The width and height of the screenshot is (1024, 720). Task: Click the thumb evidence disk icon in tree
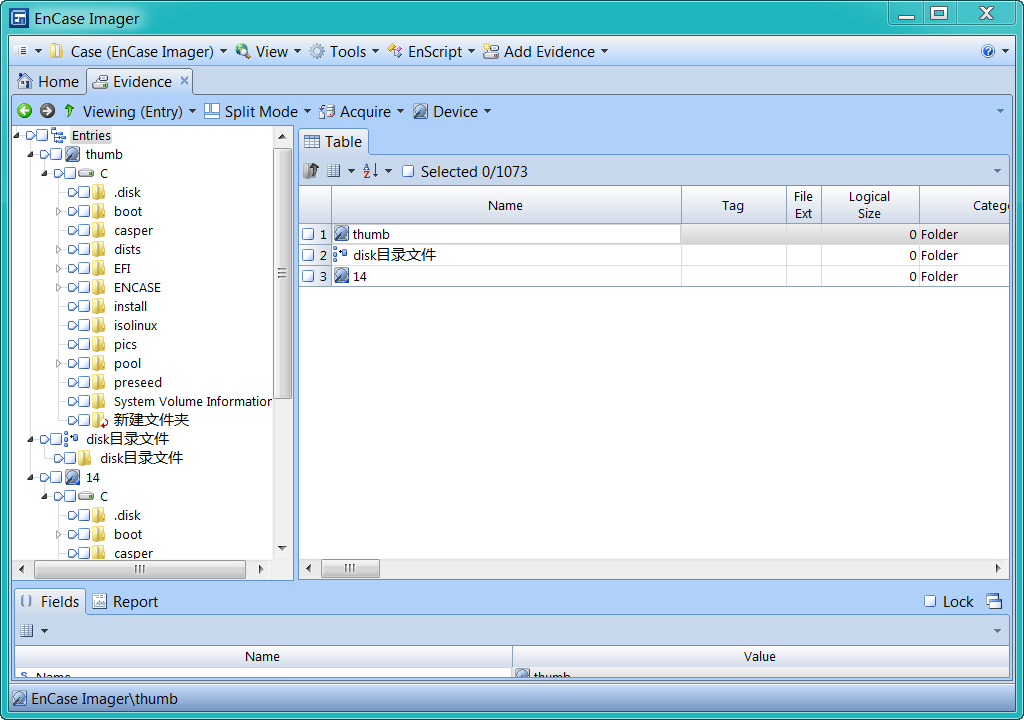click(x=73, y=155)
